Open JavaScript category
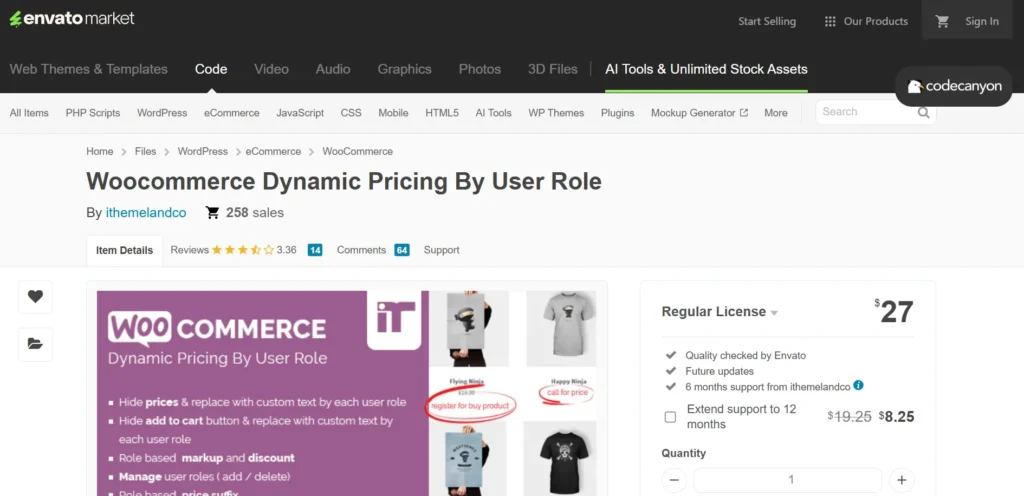 point(300,113)
